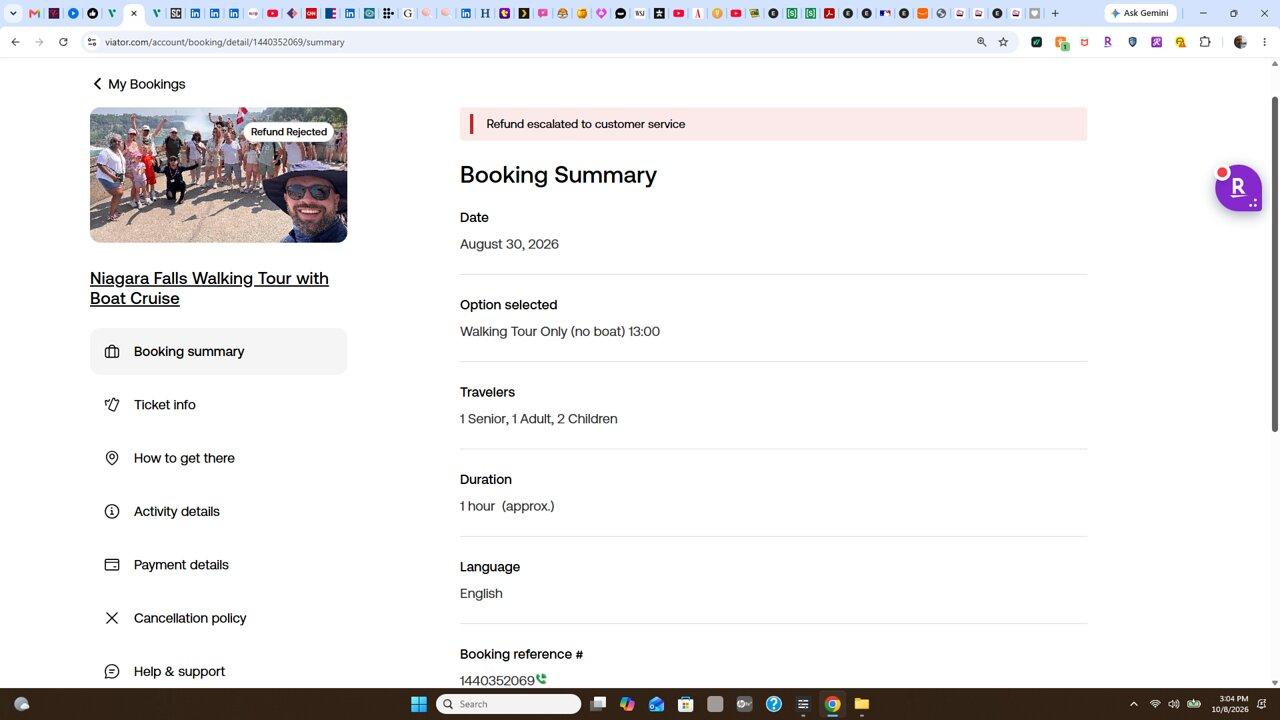Viewport: 1280px width, 720px height.
Task: Select Booking summary in the sidebar
Action: point(218,352)
